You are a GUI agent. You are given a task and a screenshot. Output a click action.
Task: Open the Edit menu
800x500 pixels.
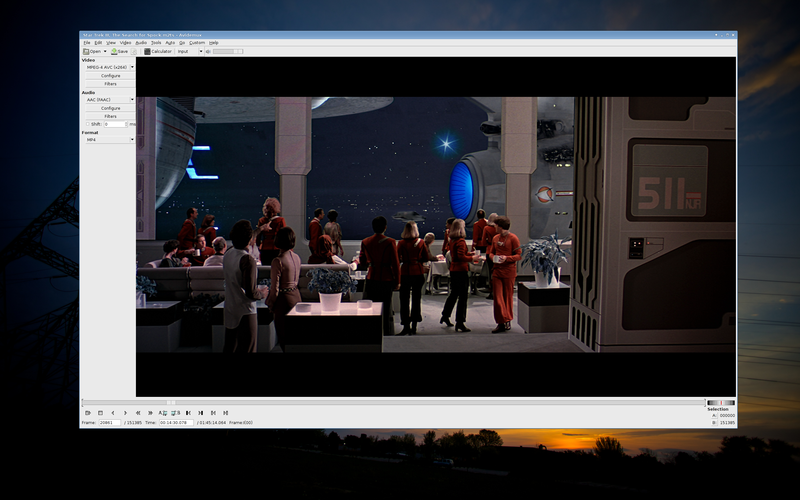coord(98,43)
